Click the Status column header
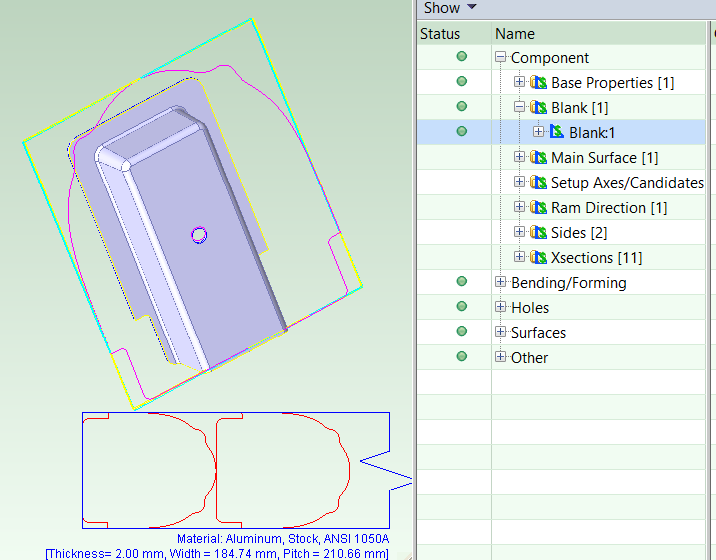Screen dimensions: 716x560 440,34
